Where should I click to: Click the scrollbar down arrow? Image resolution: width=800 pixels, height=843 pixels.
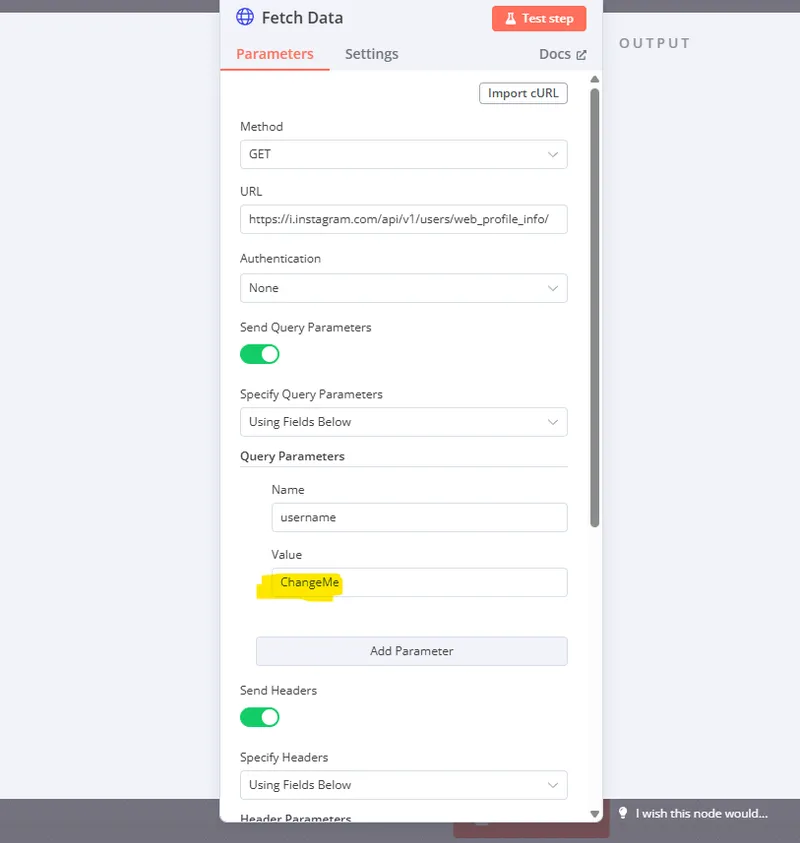595,813
